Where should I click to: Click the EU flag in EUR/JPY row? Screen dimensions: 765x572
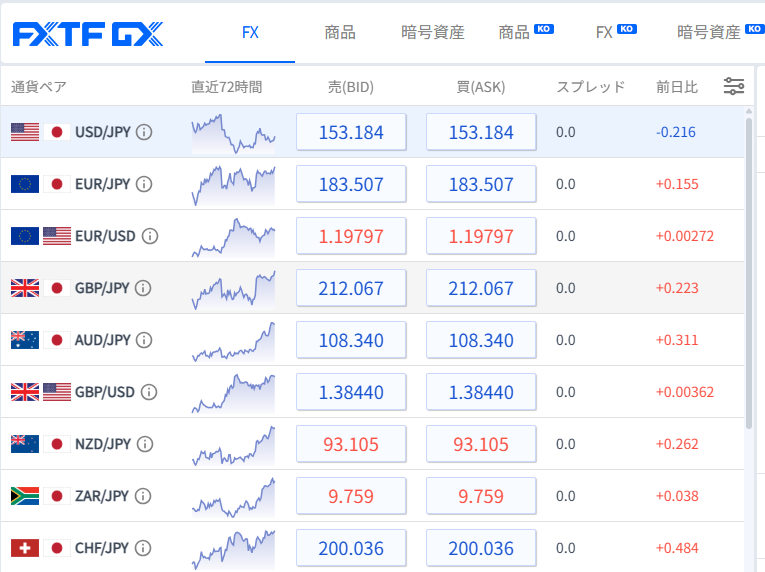(25, 184)
